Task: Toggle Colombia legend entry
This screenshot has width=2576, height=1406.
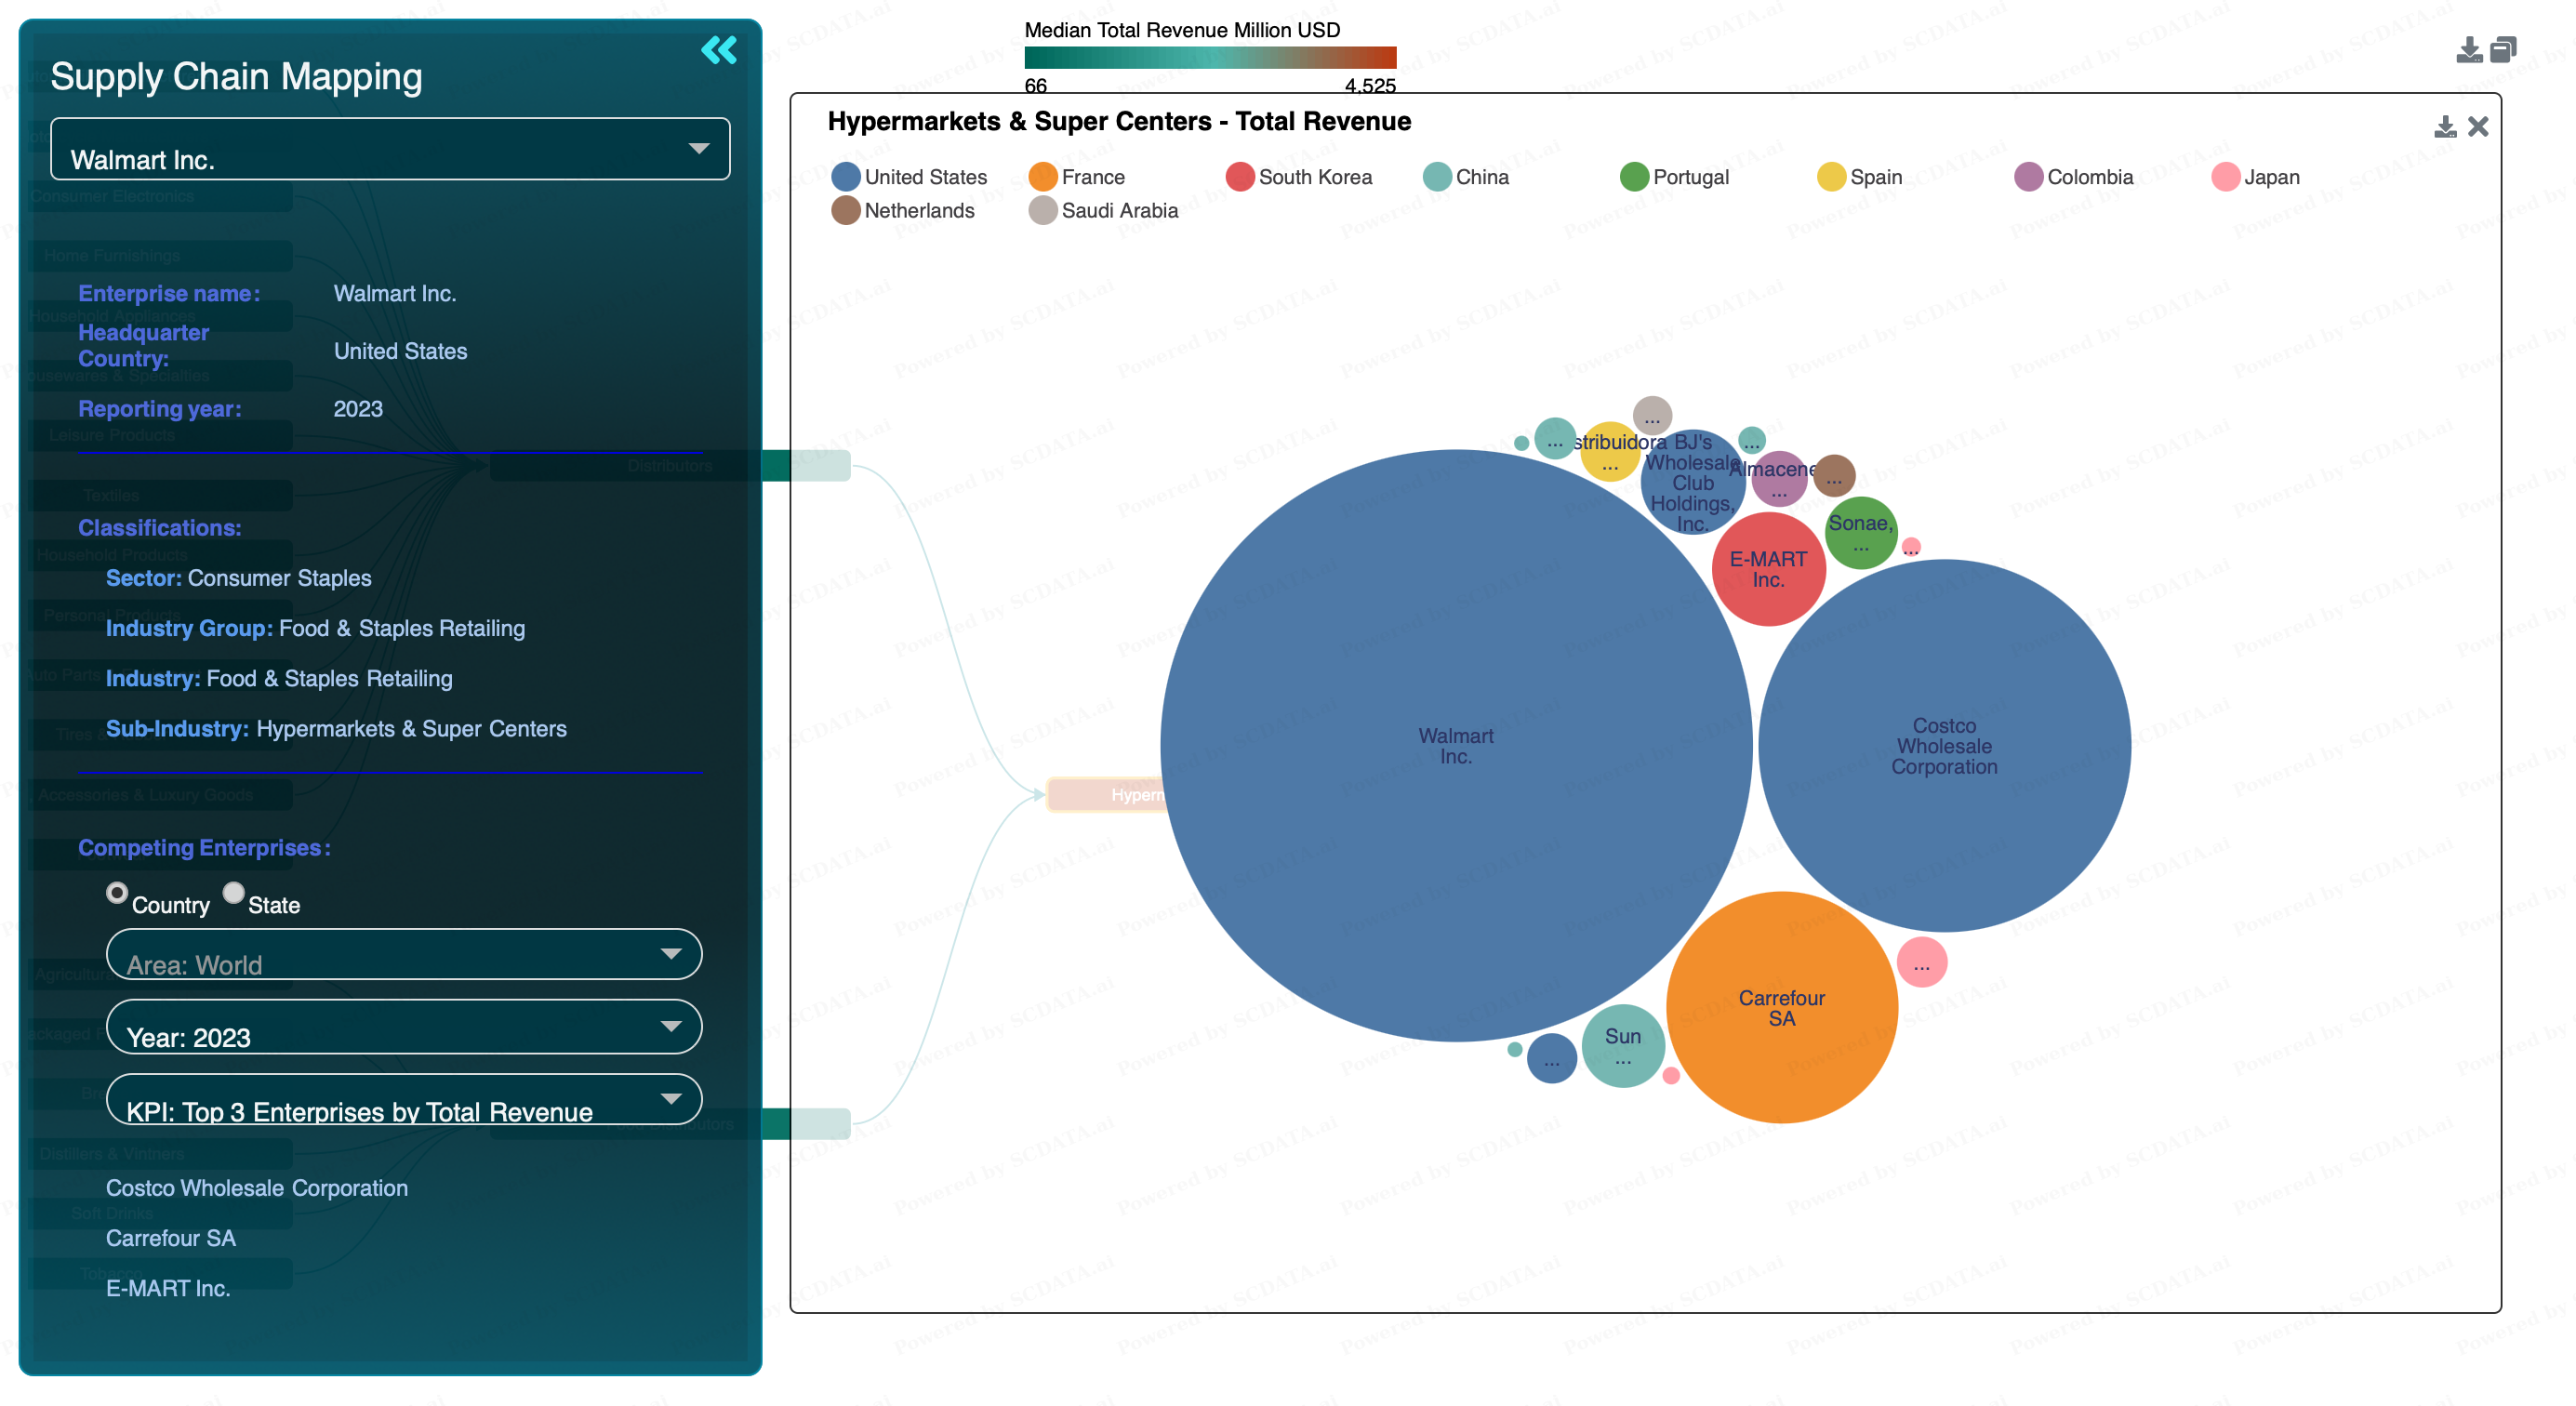Action: pos(2074,177)
